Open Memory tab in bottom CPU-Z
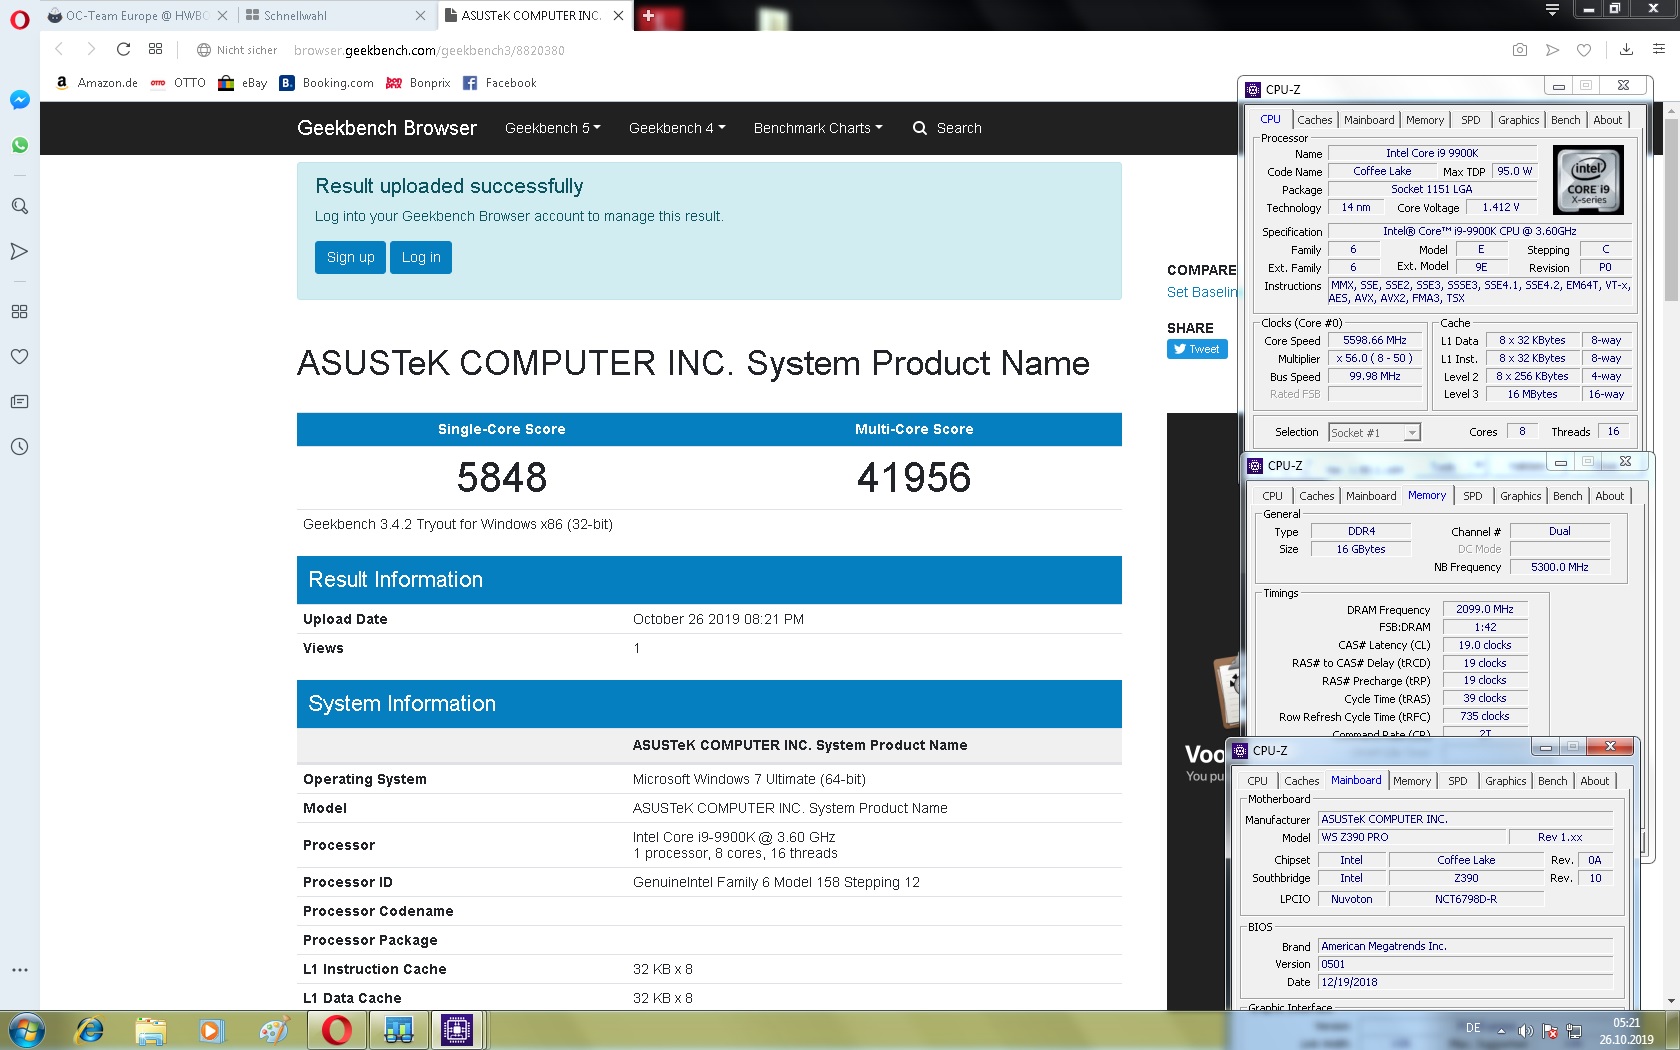This screenshot has width=1680, height=1050. click(1411, 781)
